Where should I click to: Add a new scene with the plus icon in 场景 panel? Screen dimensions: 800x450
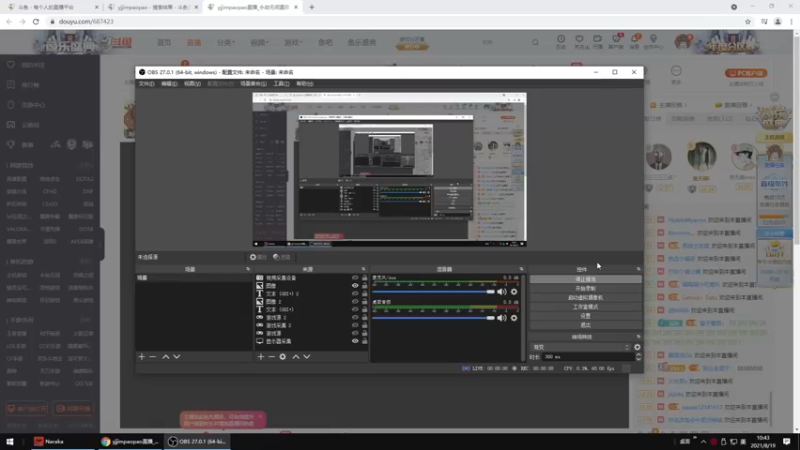(142, 357)
